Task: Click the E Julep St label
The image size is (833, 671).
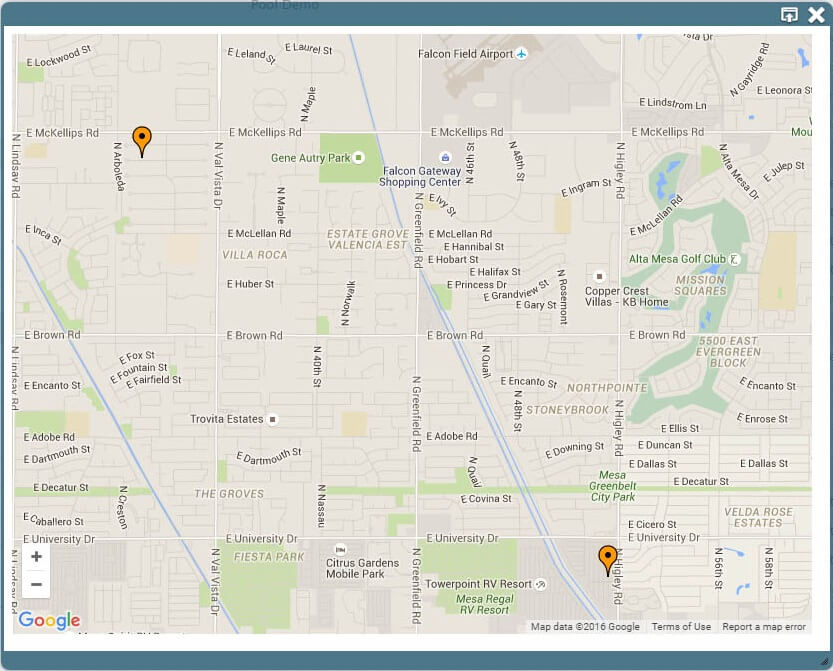Action: (784, 171)
